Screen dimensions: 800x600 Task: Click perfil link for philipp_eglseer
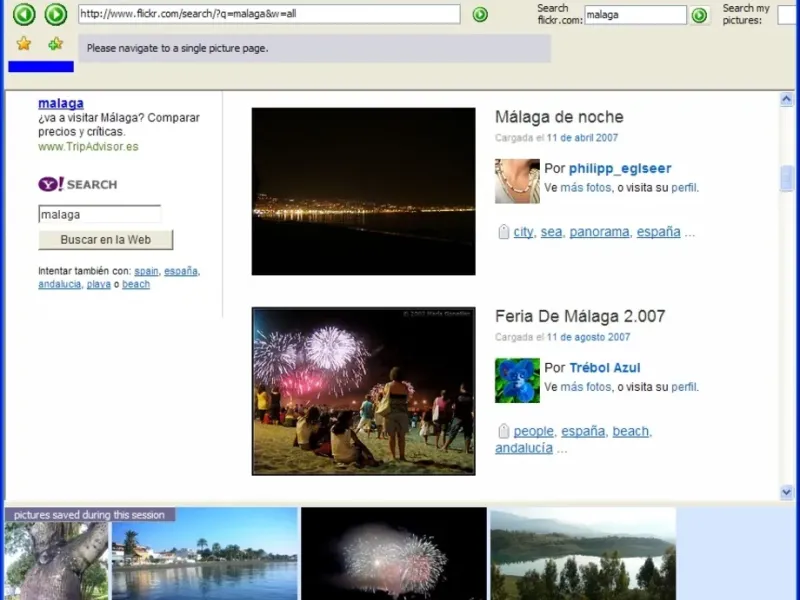pos(684,188)
